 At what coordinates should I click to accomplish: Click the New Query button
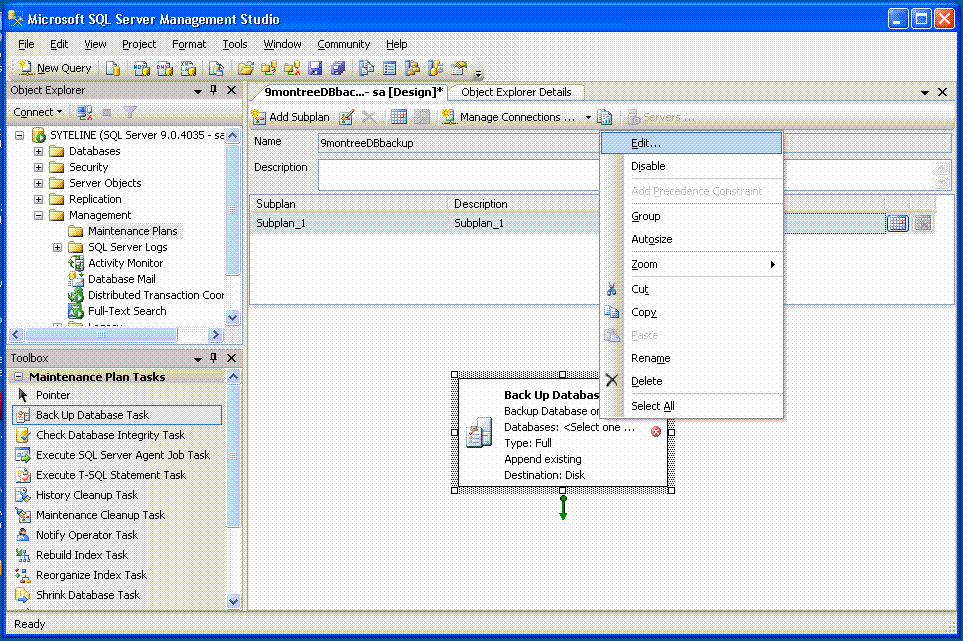(54, 67)
